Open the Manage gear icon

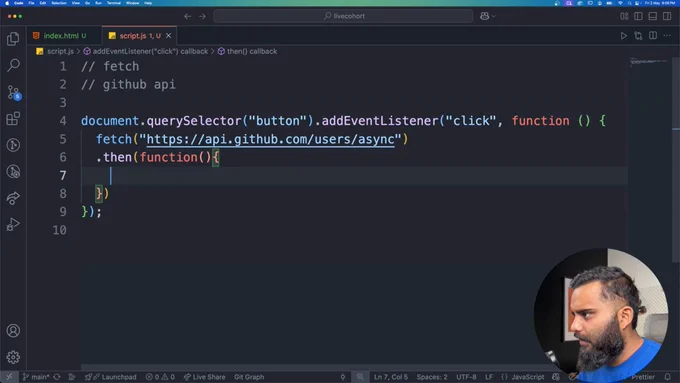pyautogui.click(x=13, y=357)
